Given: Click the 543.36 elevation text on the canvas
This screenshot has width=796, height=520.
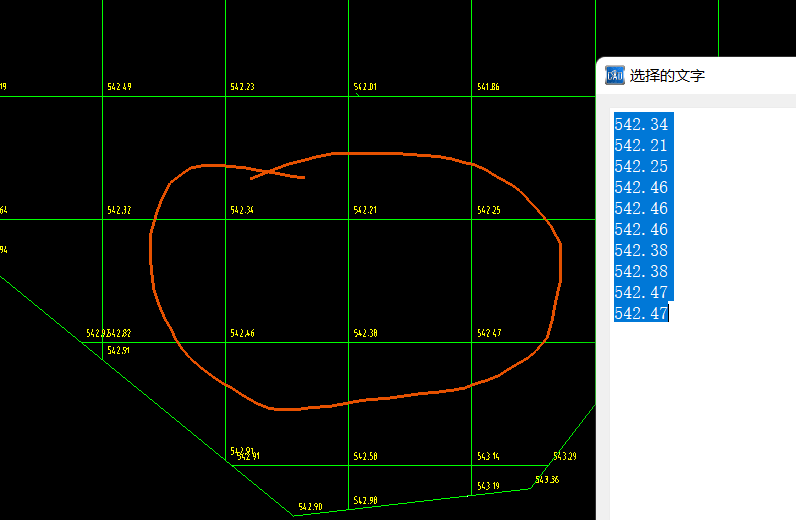Looking at the screenshot, I should click(x=547, y=481).
